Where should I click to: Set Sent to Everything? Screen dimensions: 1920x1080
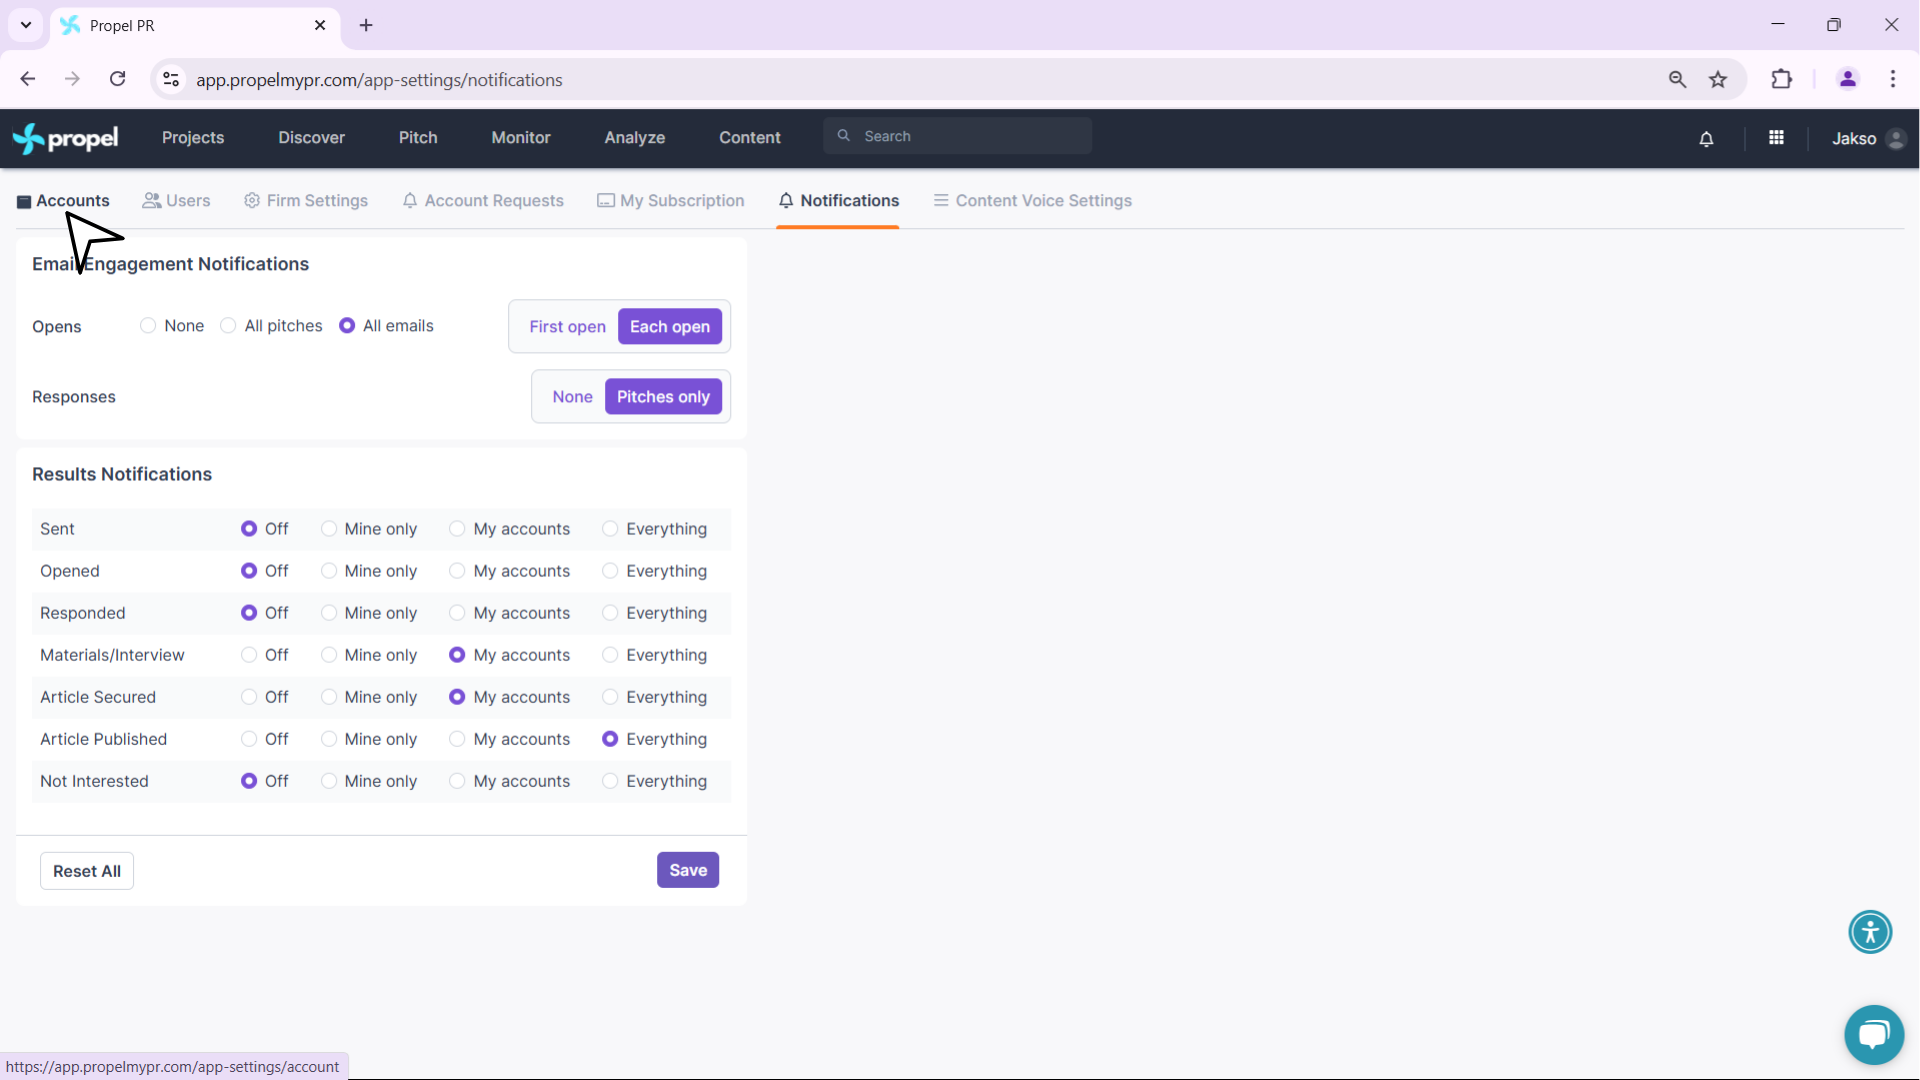610,529
